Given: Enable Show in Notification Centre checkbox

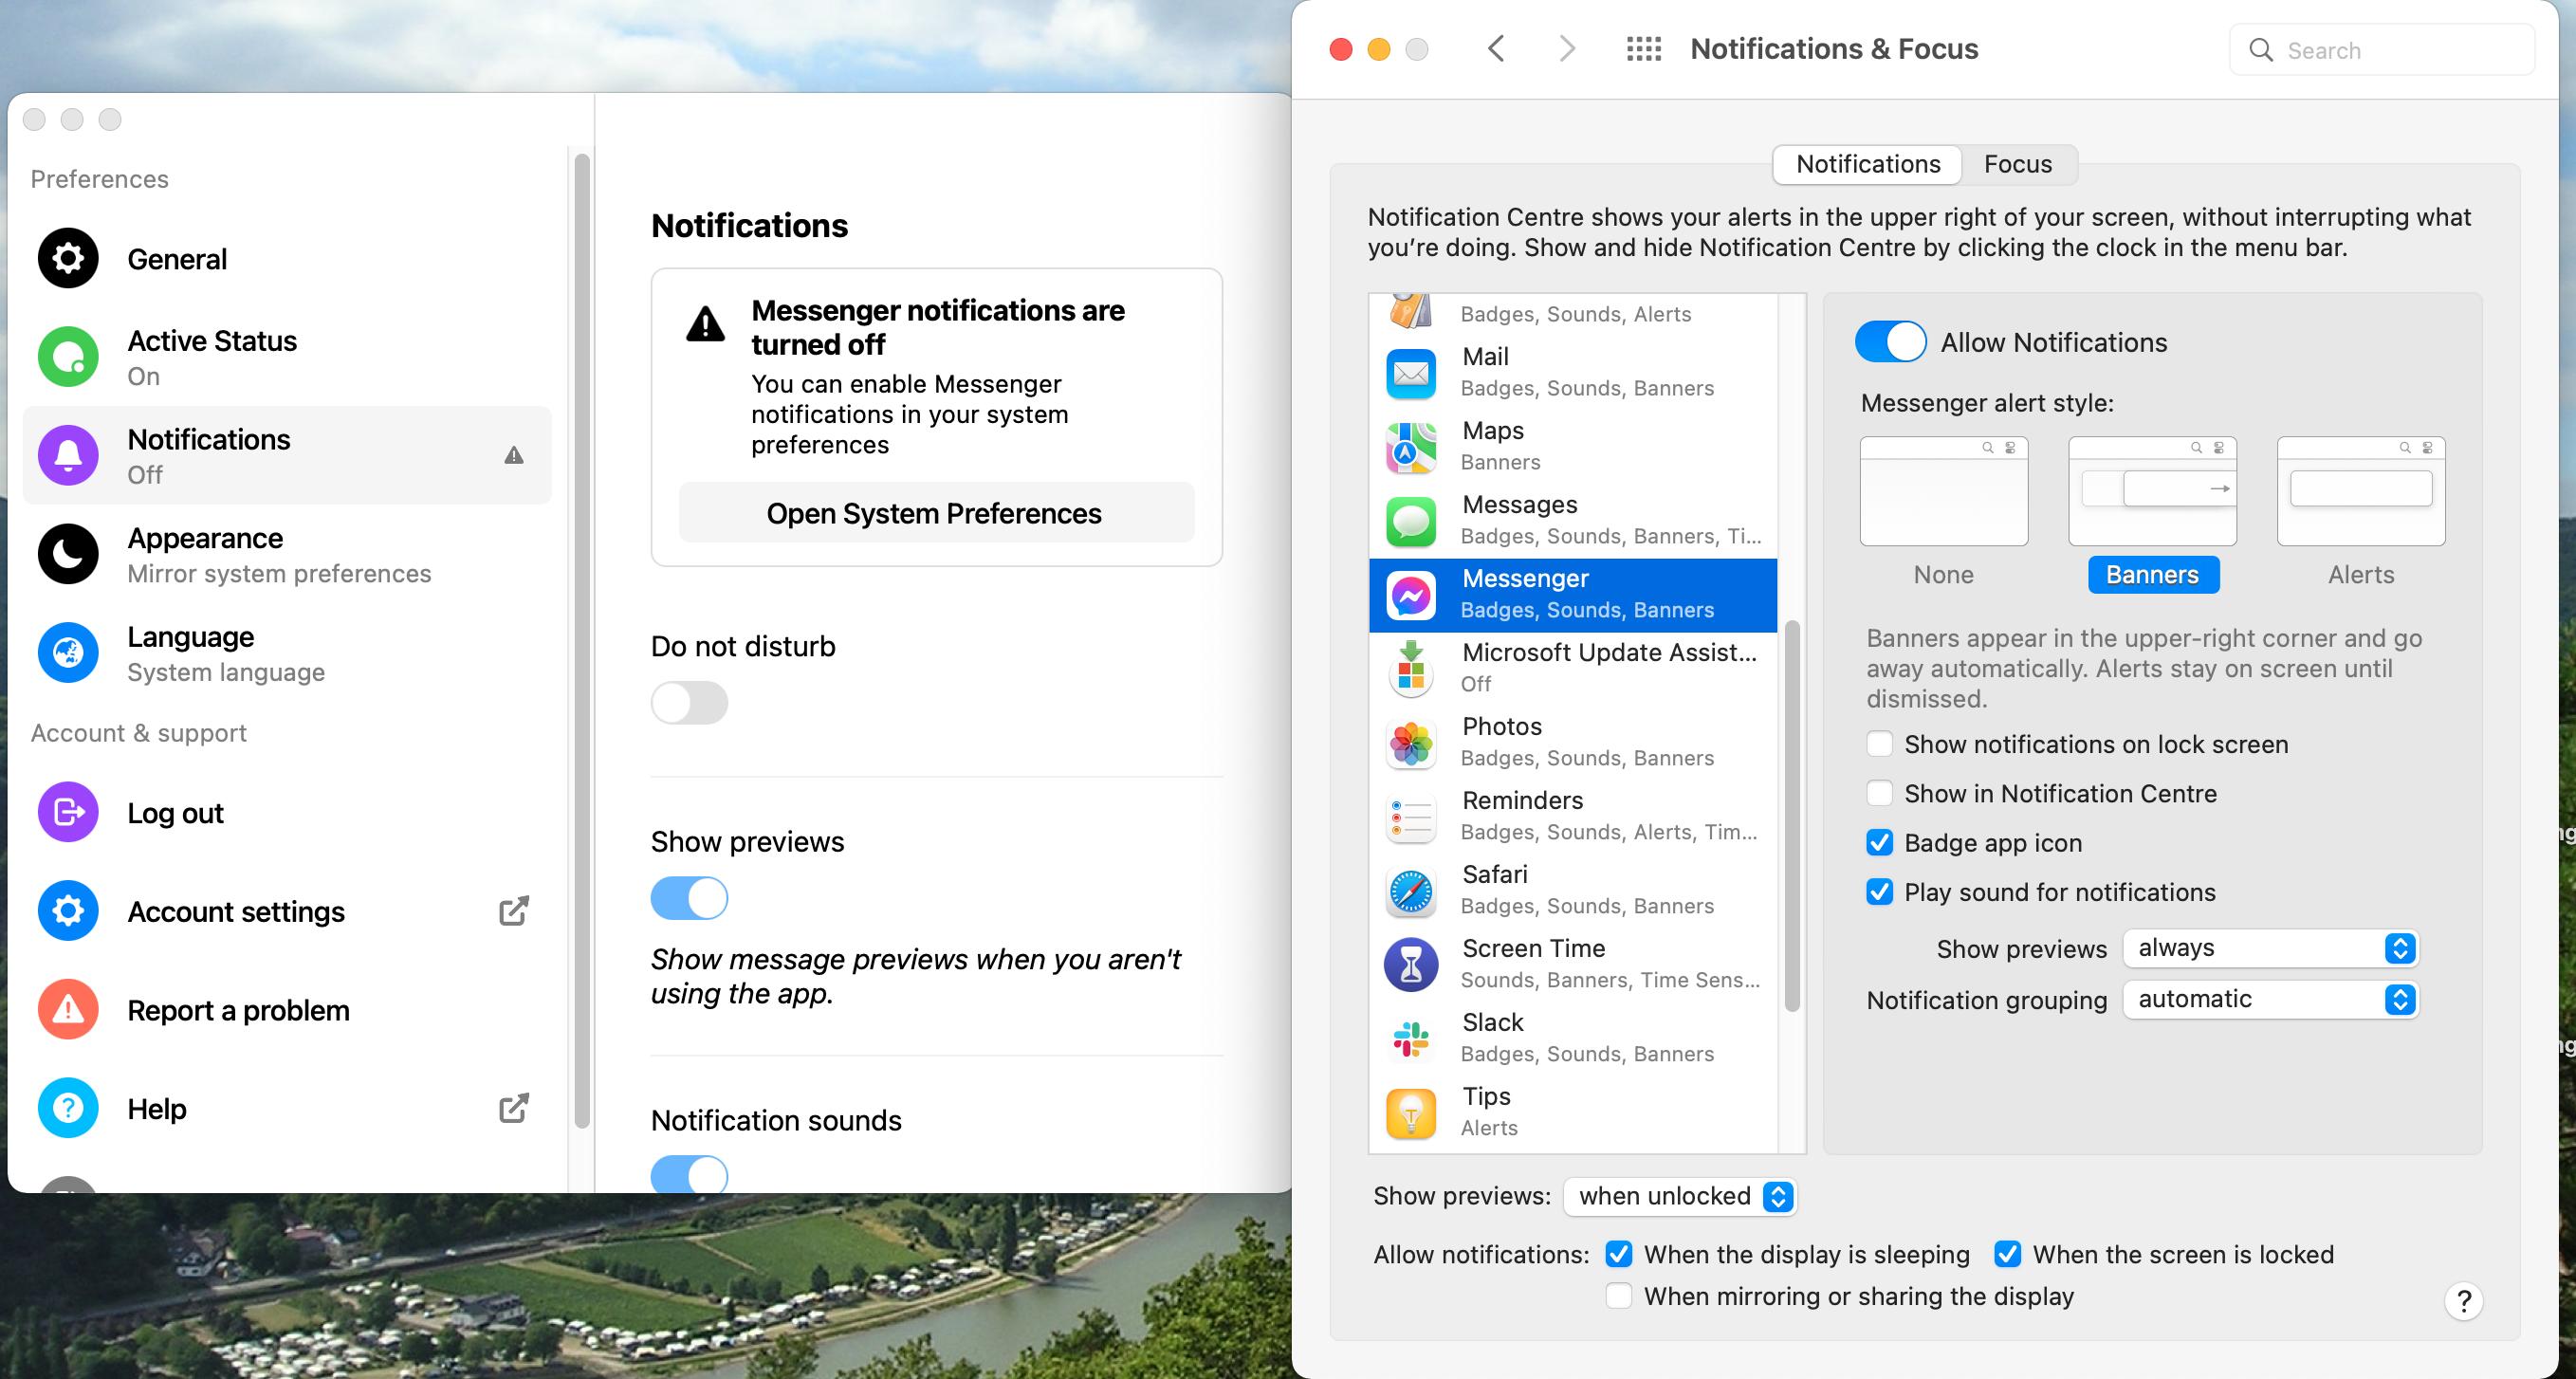Looking at the screenshot, I should pos(1879,793).
